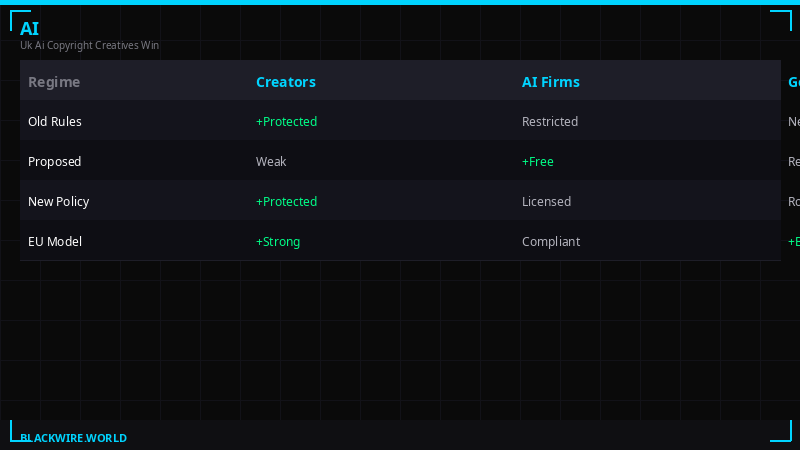Open the BLACKWIRE.WORLD footer link
This screenshot has height=450, width=800.
[x=73, y=438]
